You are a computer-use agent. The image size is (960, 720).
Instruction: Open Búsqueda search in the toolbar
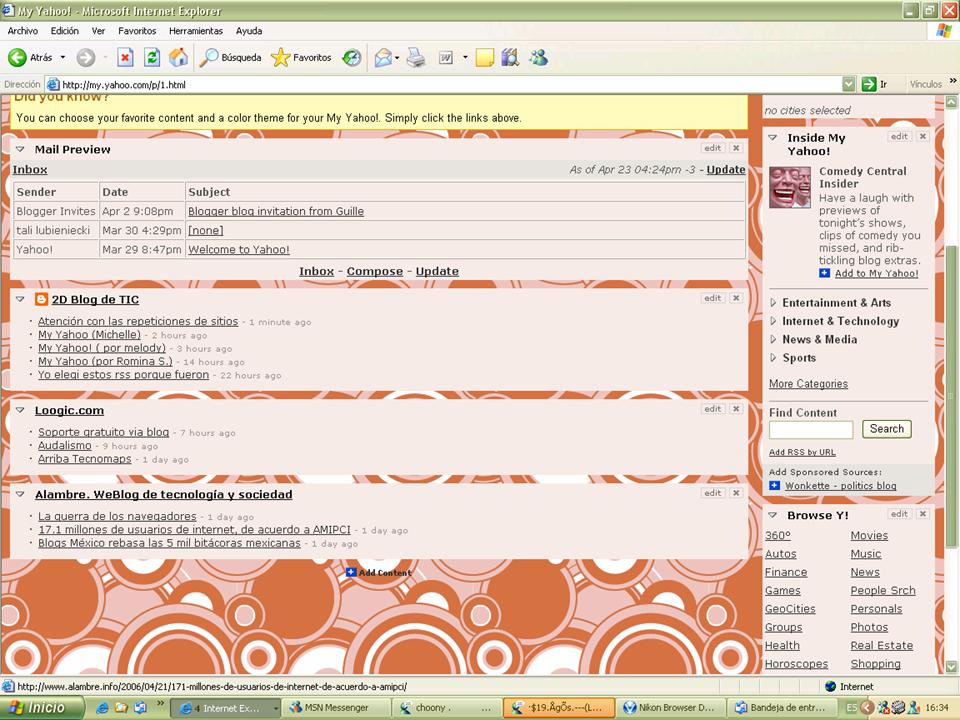tap(231, 58)
